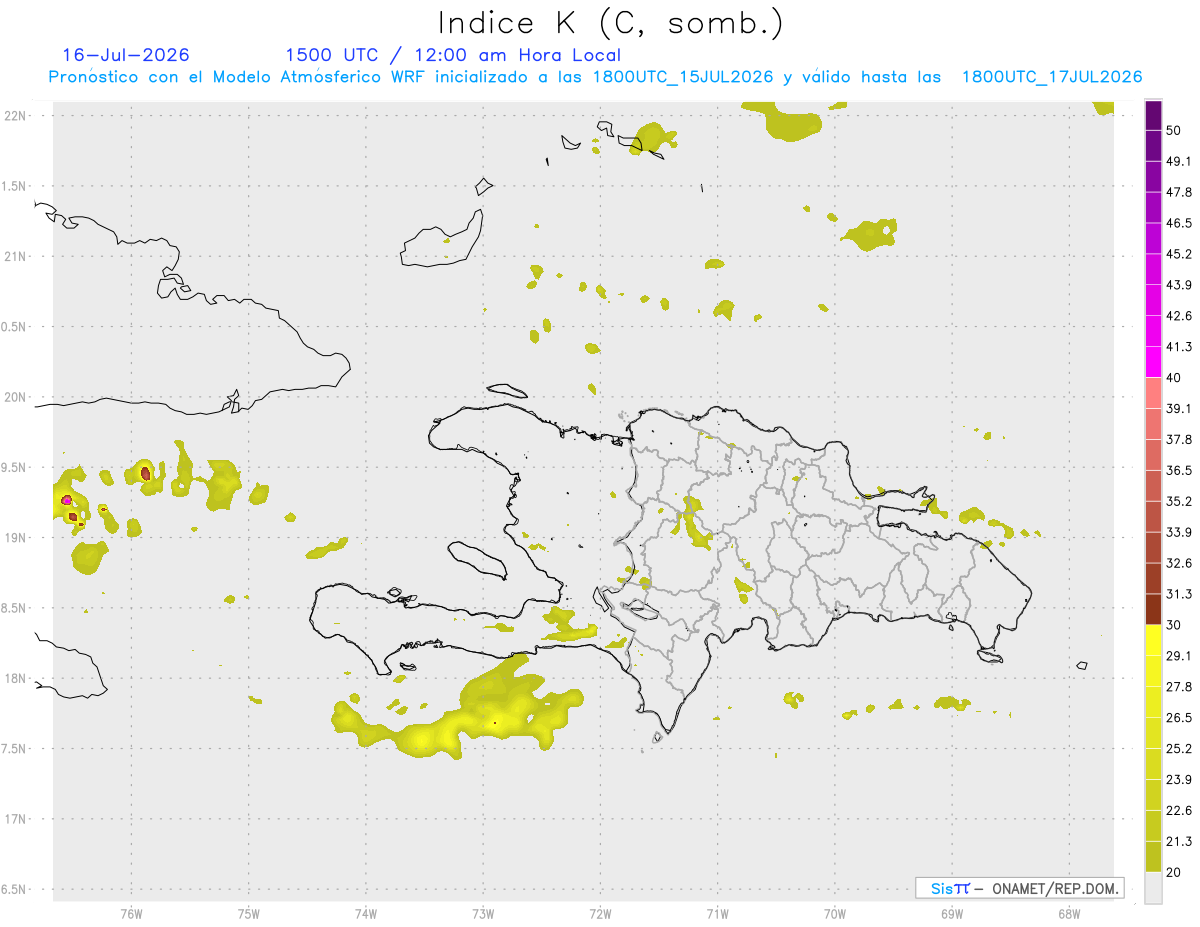The image size is (1200, 927).
Task: Click the '69W' longitude label
Action: click(952, 913)
